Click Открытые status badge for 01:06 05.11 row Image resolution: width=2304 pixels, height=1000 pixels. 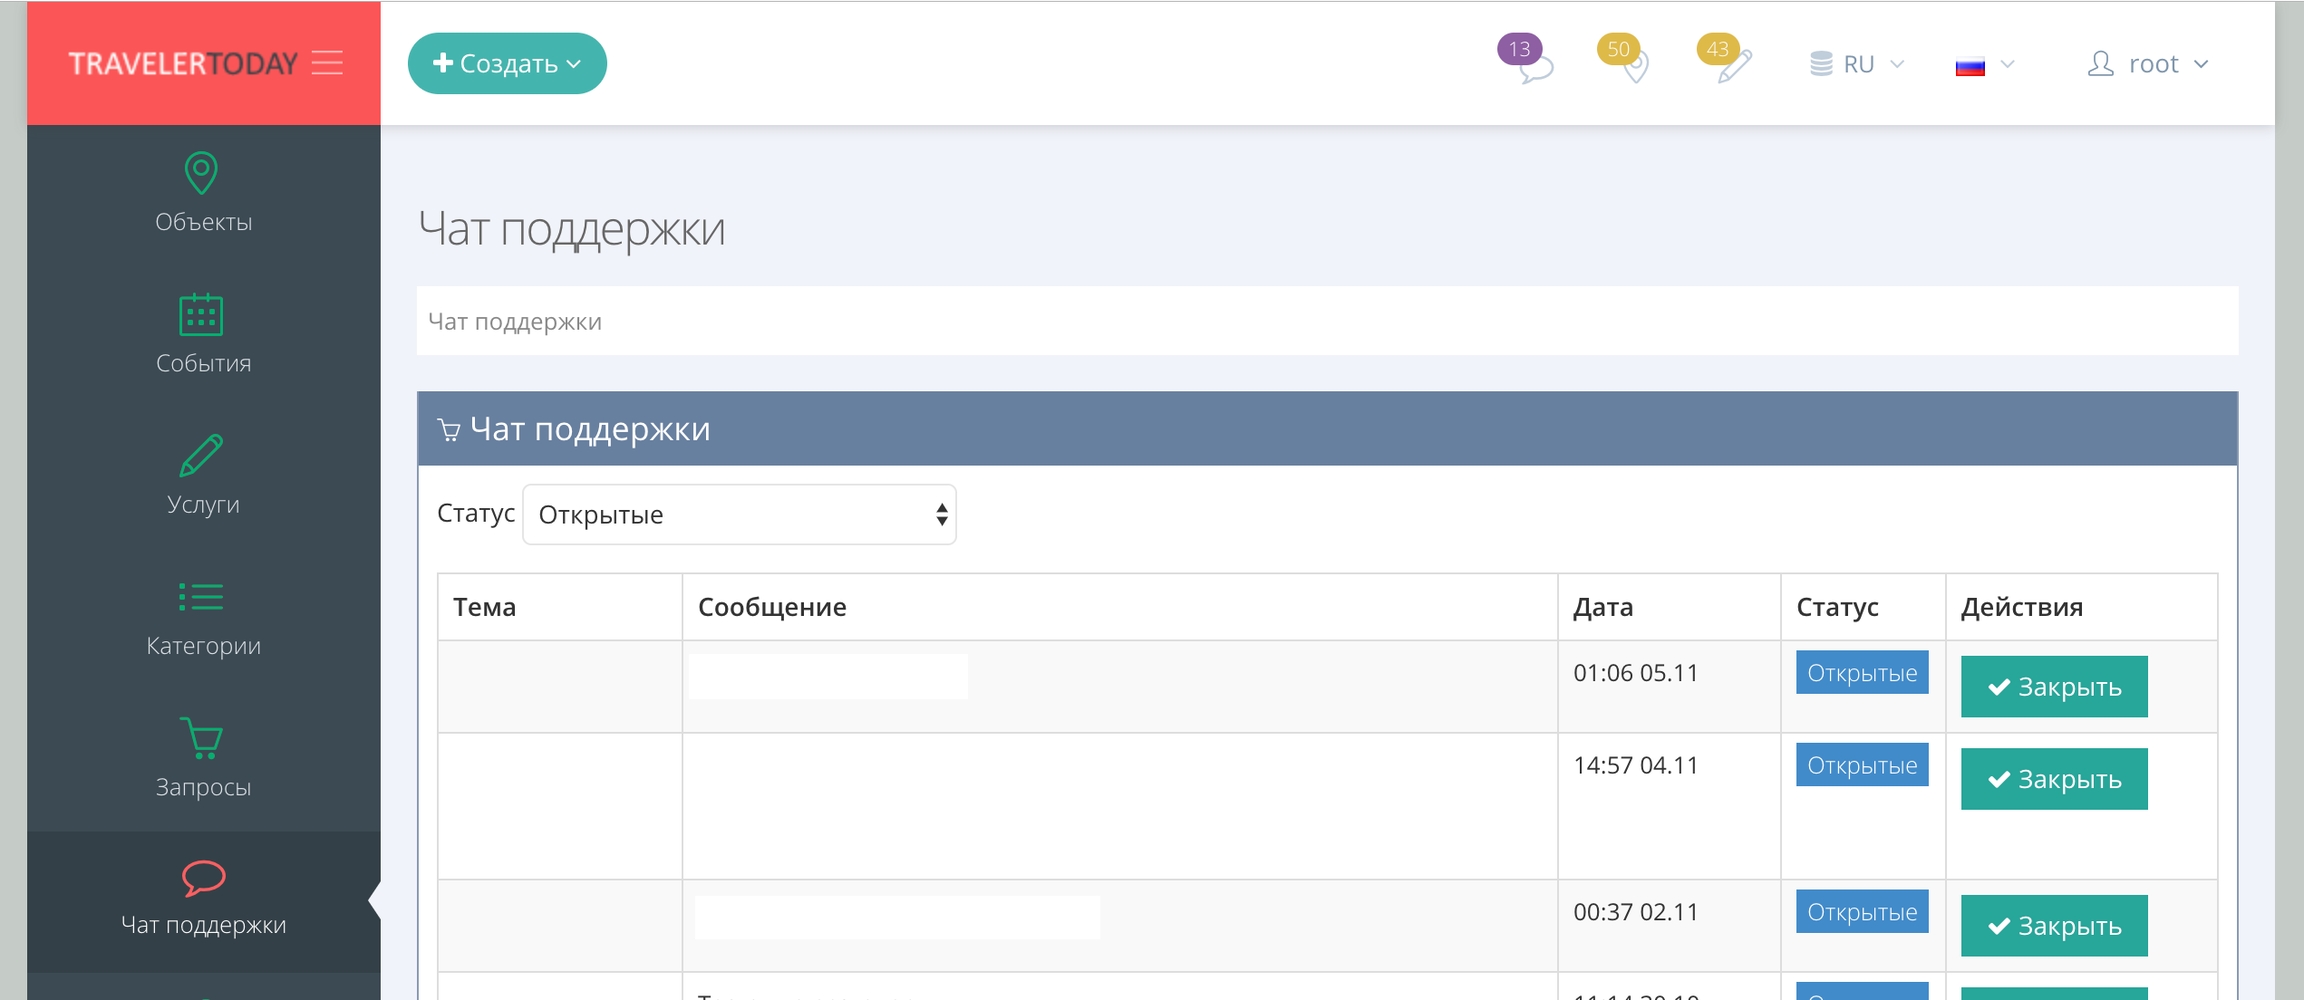[1861, 673]
